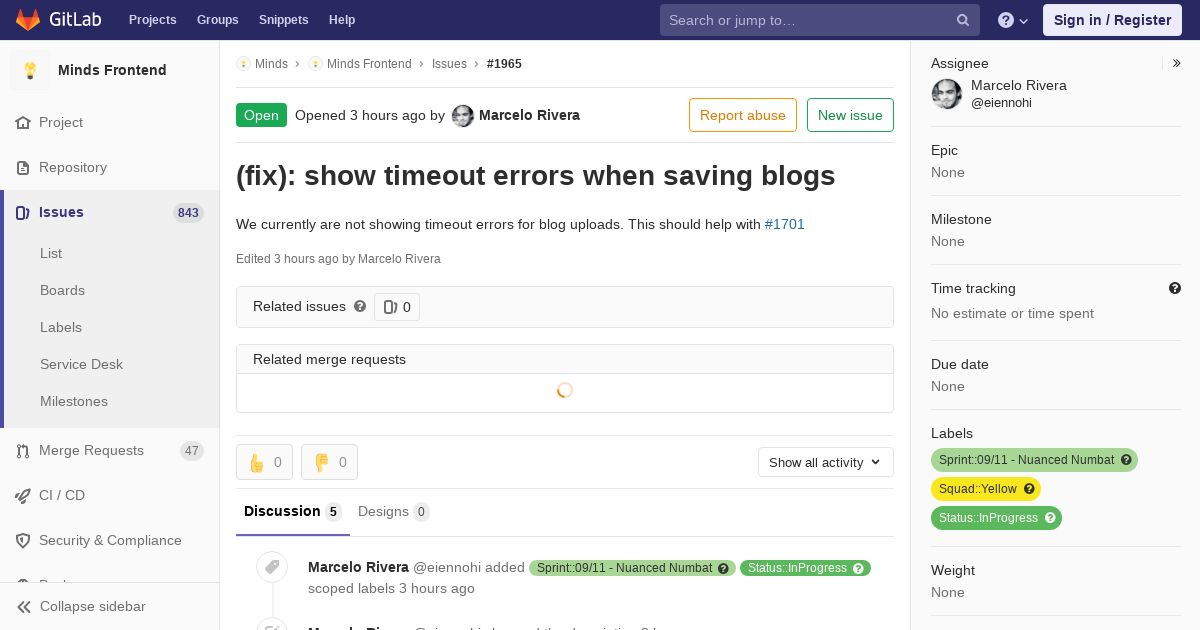Click help icon on Sprint::09/11 sidebar label
1200x630 pixels.
click(x=1126, y=460)
